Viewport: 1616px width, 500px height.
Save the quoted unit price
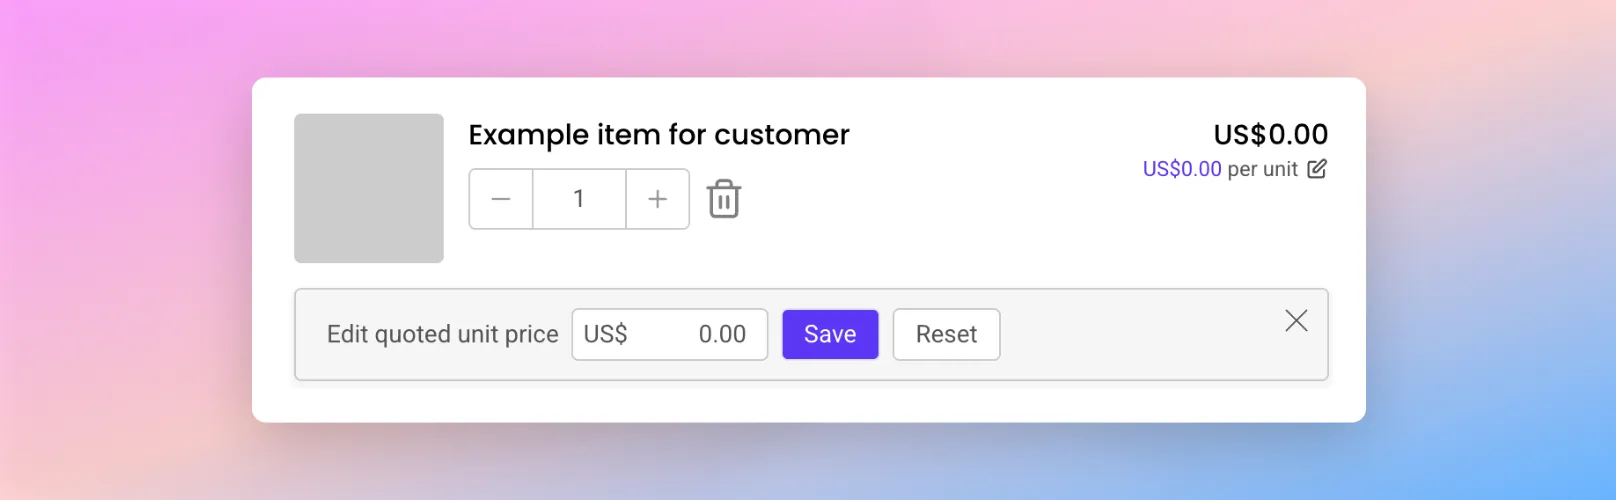[x=830, y=334]
